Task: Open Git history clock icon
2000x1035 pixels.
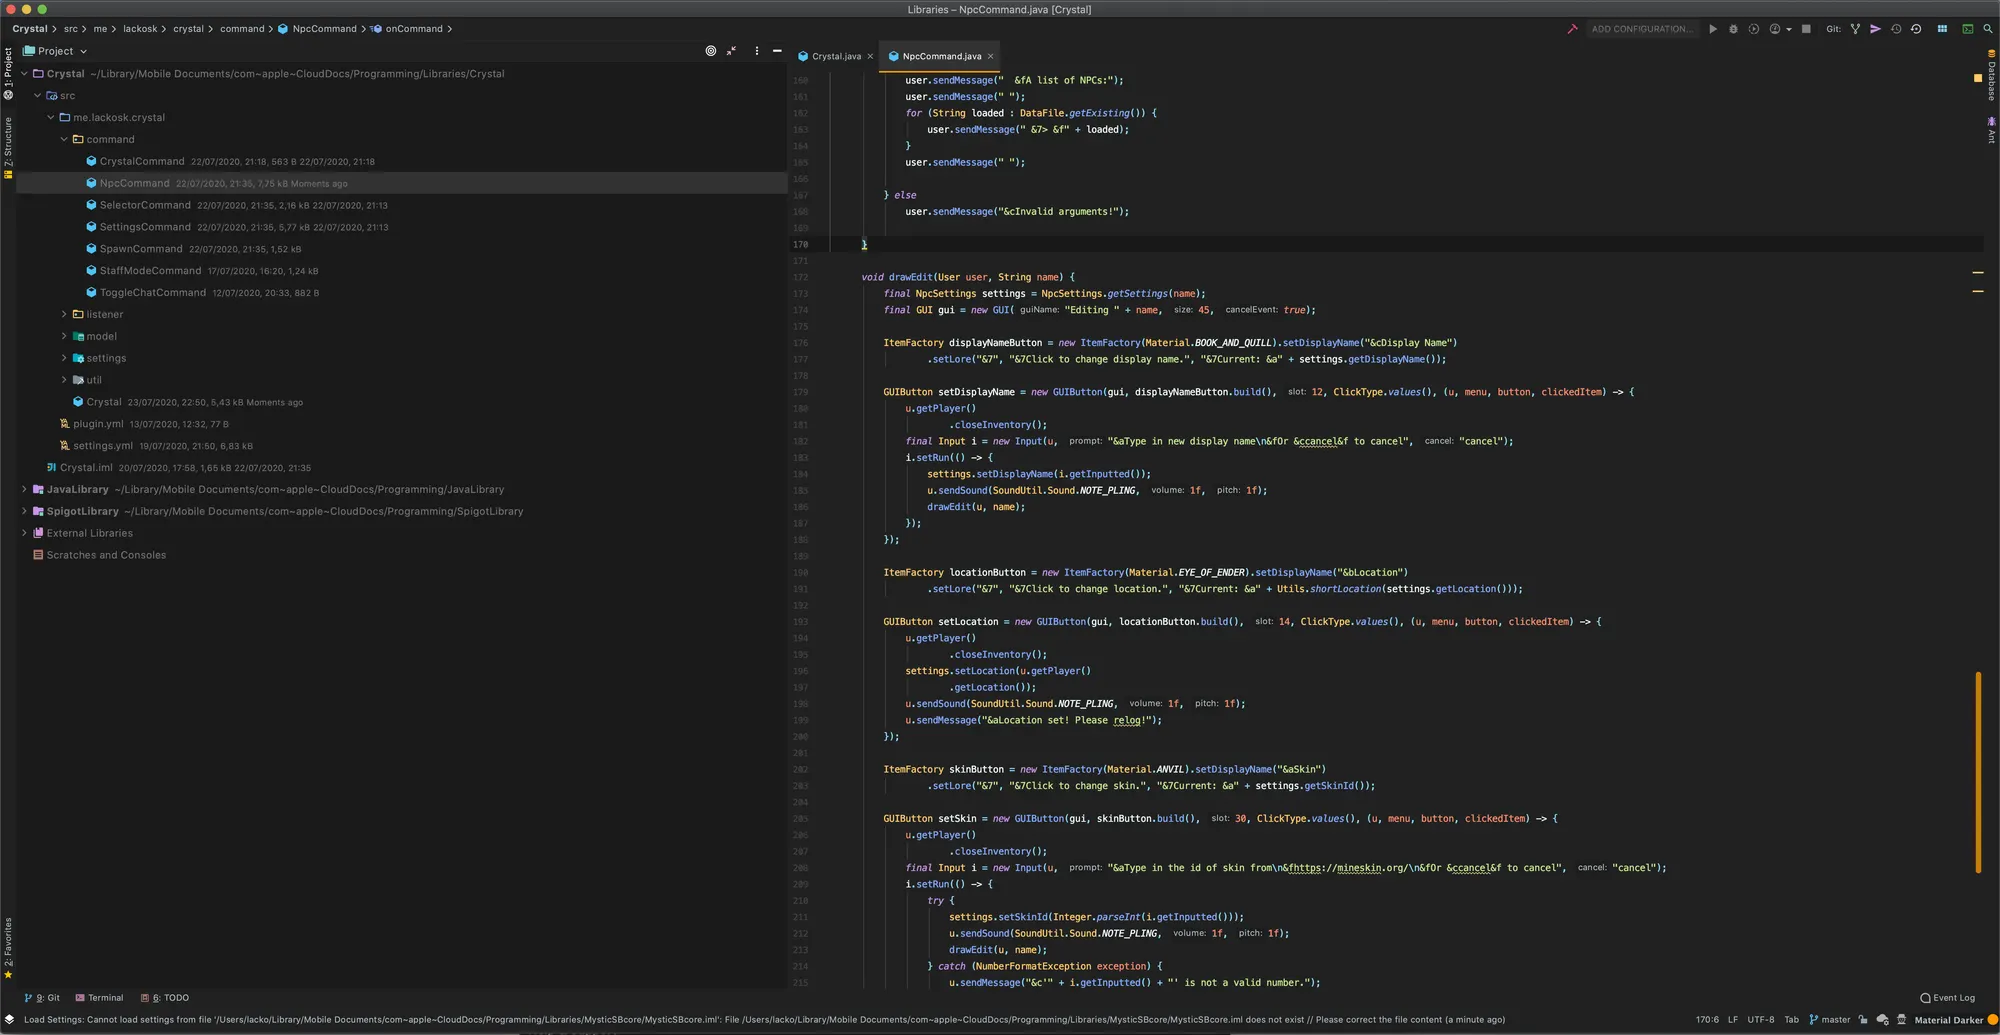Action: [x=1896, y=29]
